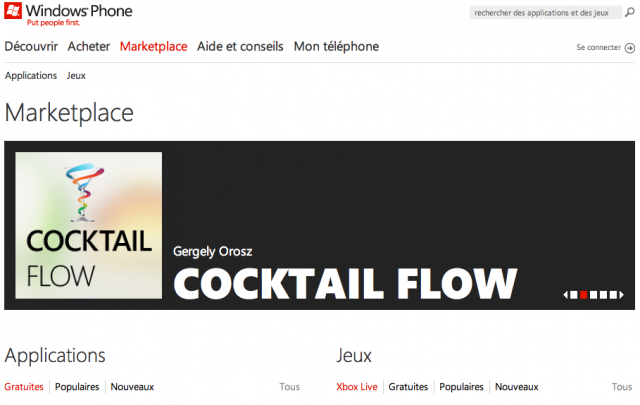Open the Marketplace menu item
Image resolution: width=640 pixels, height=405 pixels.
[x=153, y=47]
